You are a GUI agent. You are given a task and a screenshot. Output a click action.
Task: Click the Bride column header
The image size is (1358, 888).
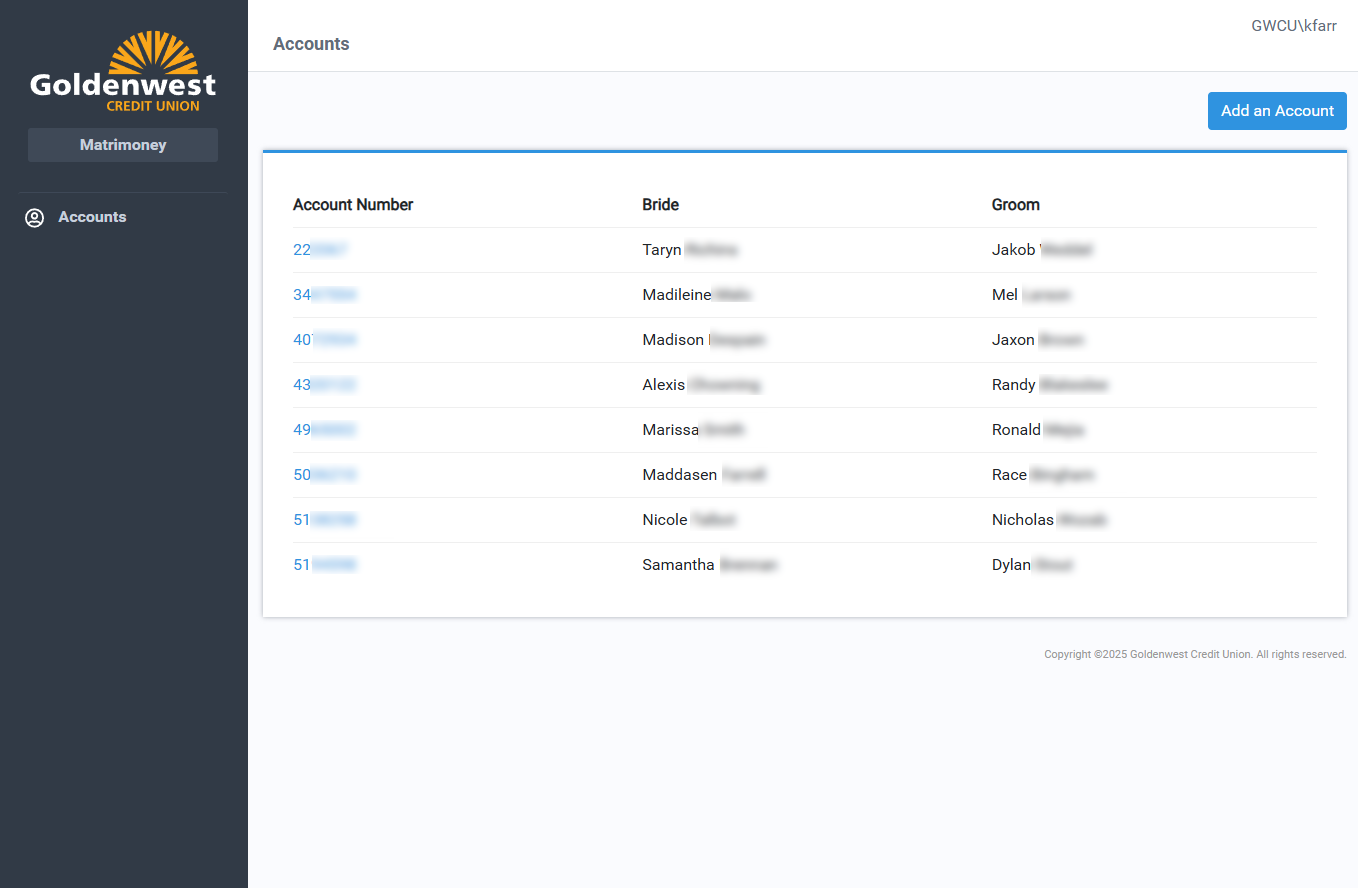660,204
